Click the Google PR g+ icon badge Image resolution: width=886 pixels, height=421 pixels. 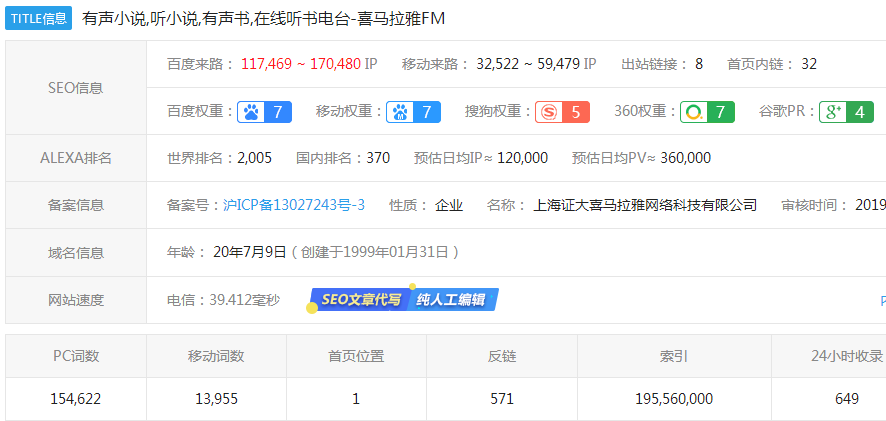(846, 112)
